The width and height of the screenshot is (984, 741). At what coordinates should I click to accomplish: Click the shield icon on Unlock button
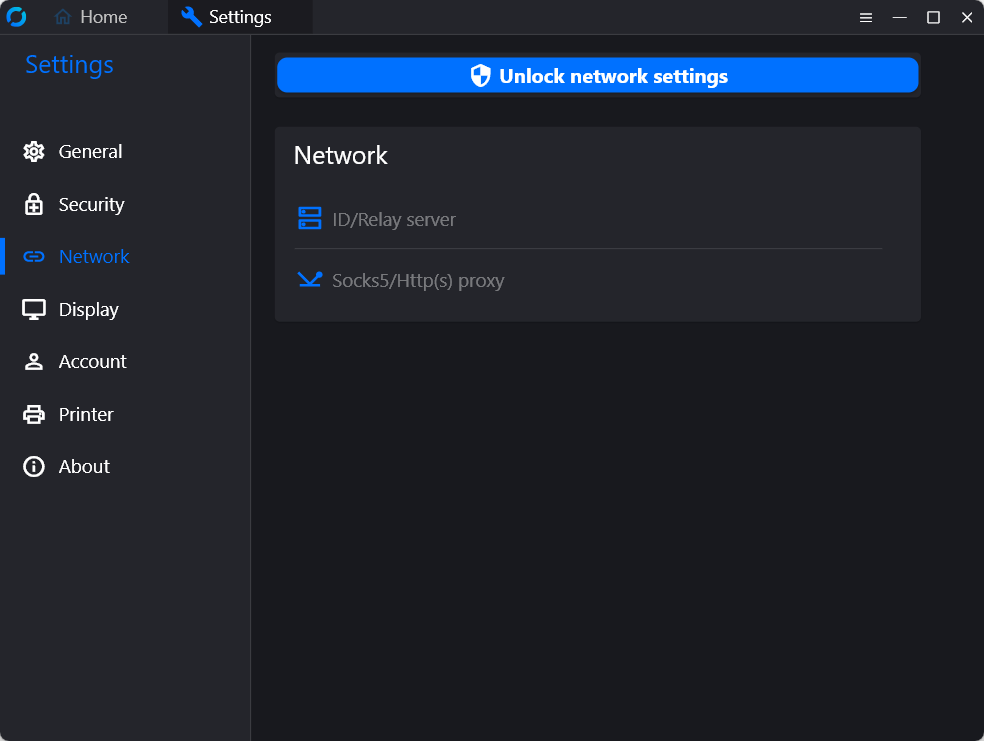pos(481,76)
